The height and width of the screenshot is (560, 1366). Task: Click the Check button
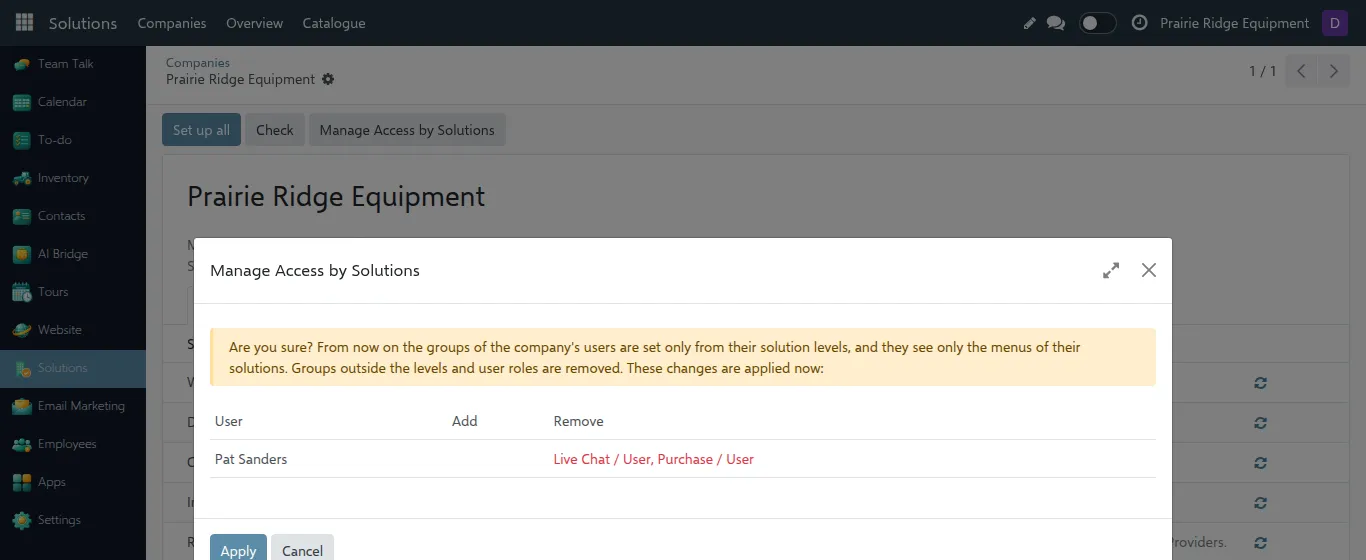(x=275, y=130)
